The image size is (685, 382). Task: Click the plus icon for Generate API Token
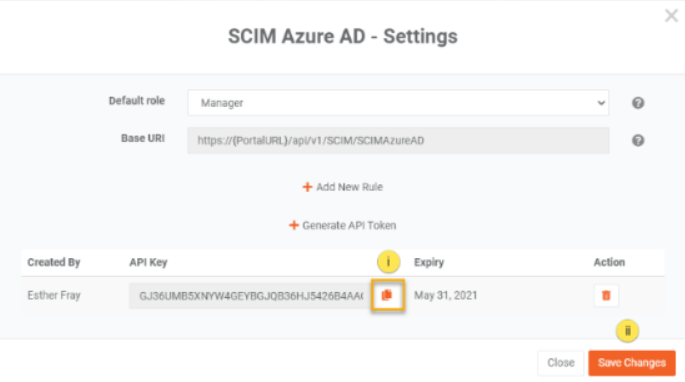coord(294,226)
